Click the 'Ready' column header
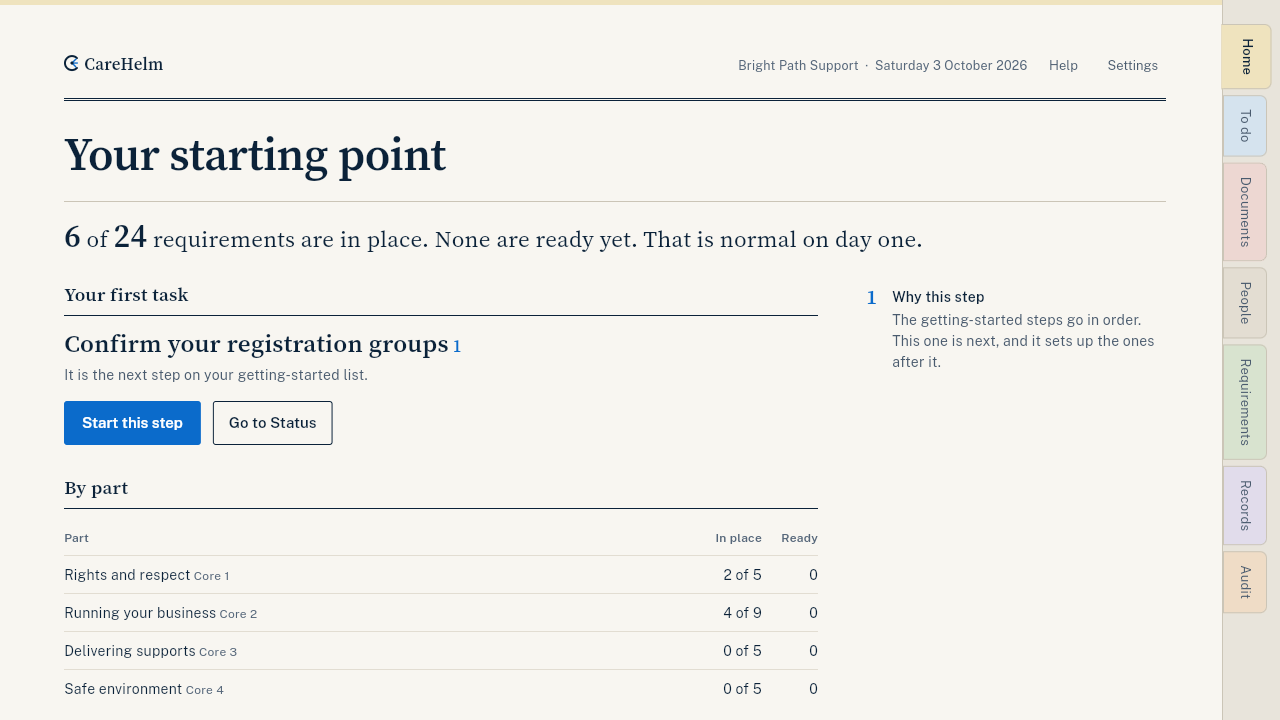The height and width of the screenshot is (720, 1280). [799, 538]
